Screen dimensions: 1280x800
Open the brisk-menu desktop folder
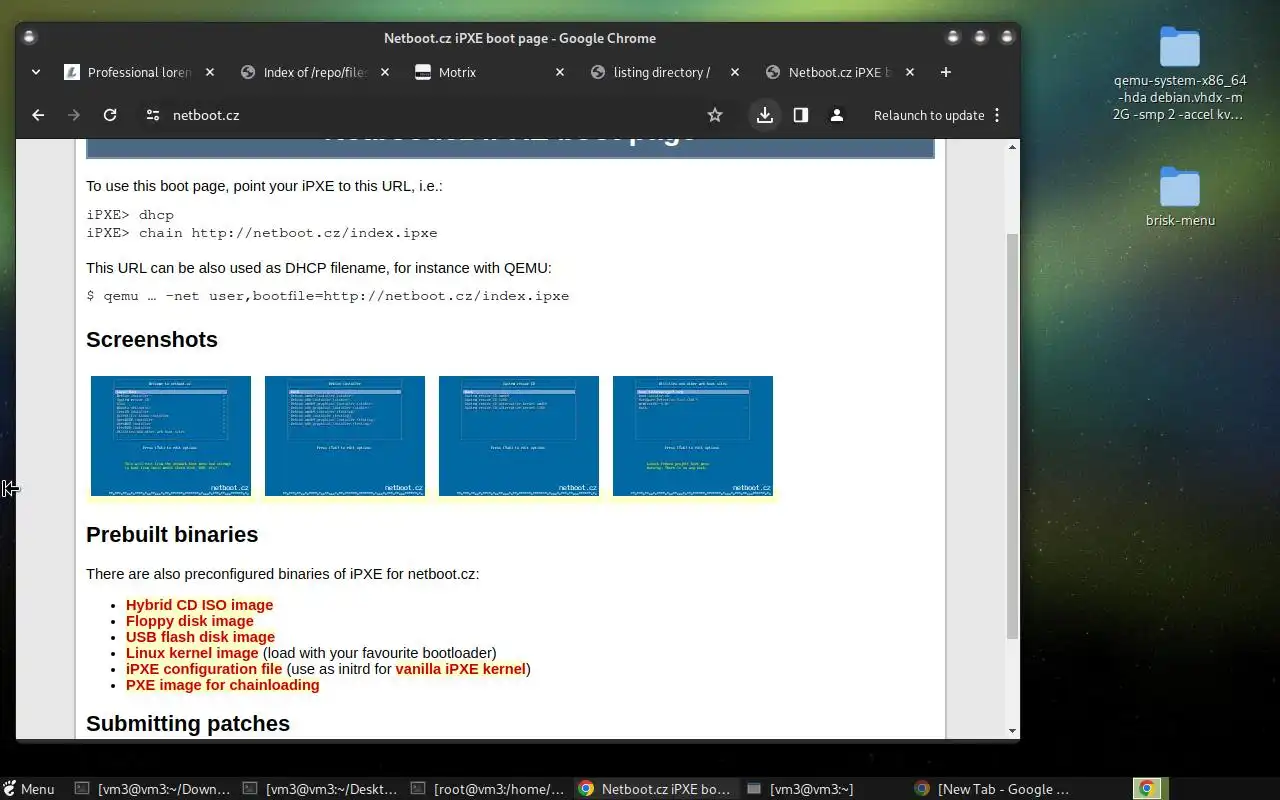tap(1180, 197)
